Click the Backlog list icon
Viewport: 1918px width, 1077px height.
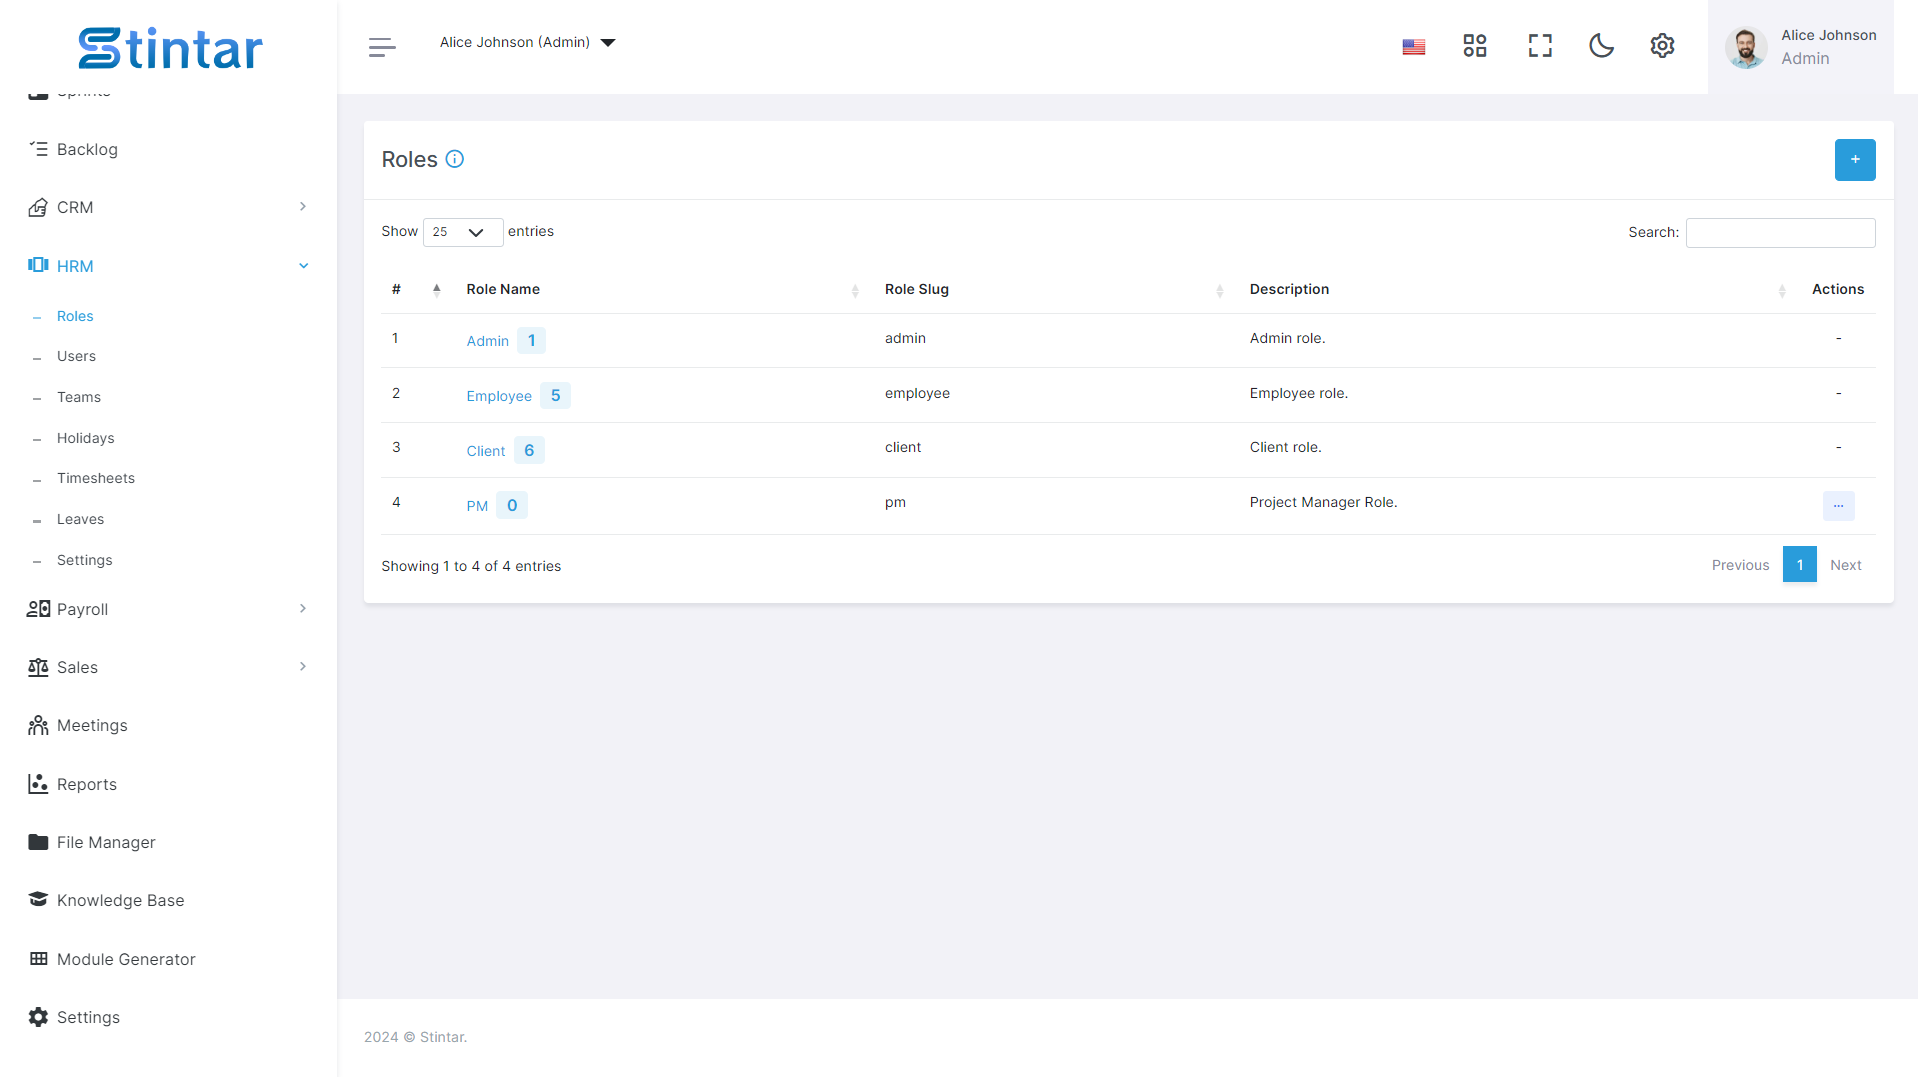pyautogui.click(x=38, y=149)
